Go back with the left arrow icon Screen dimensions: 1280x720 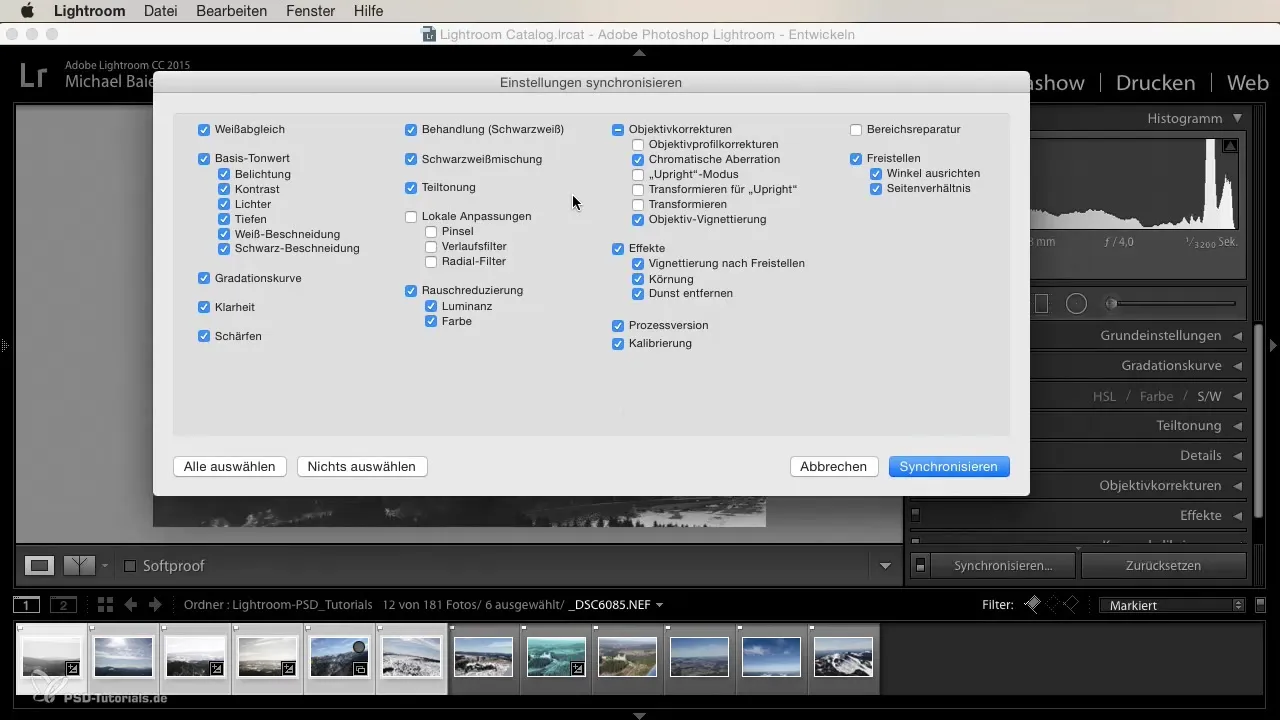click(x=130, y=604)
